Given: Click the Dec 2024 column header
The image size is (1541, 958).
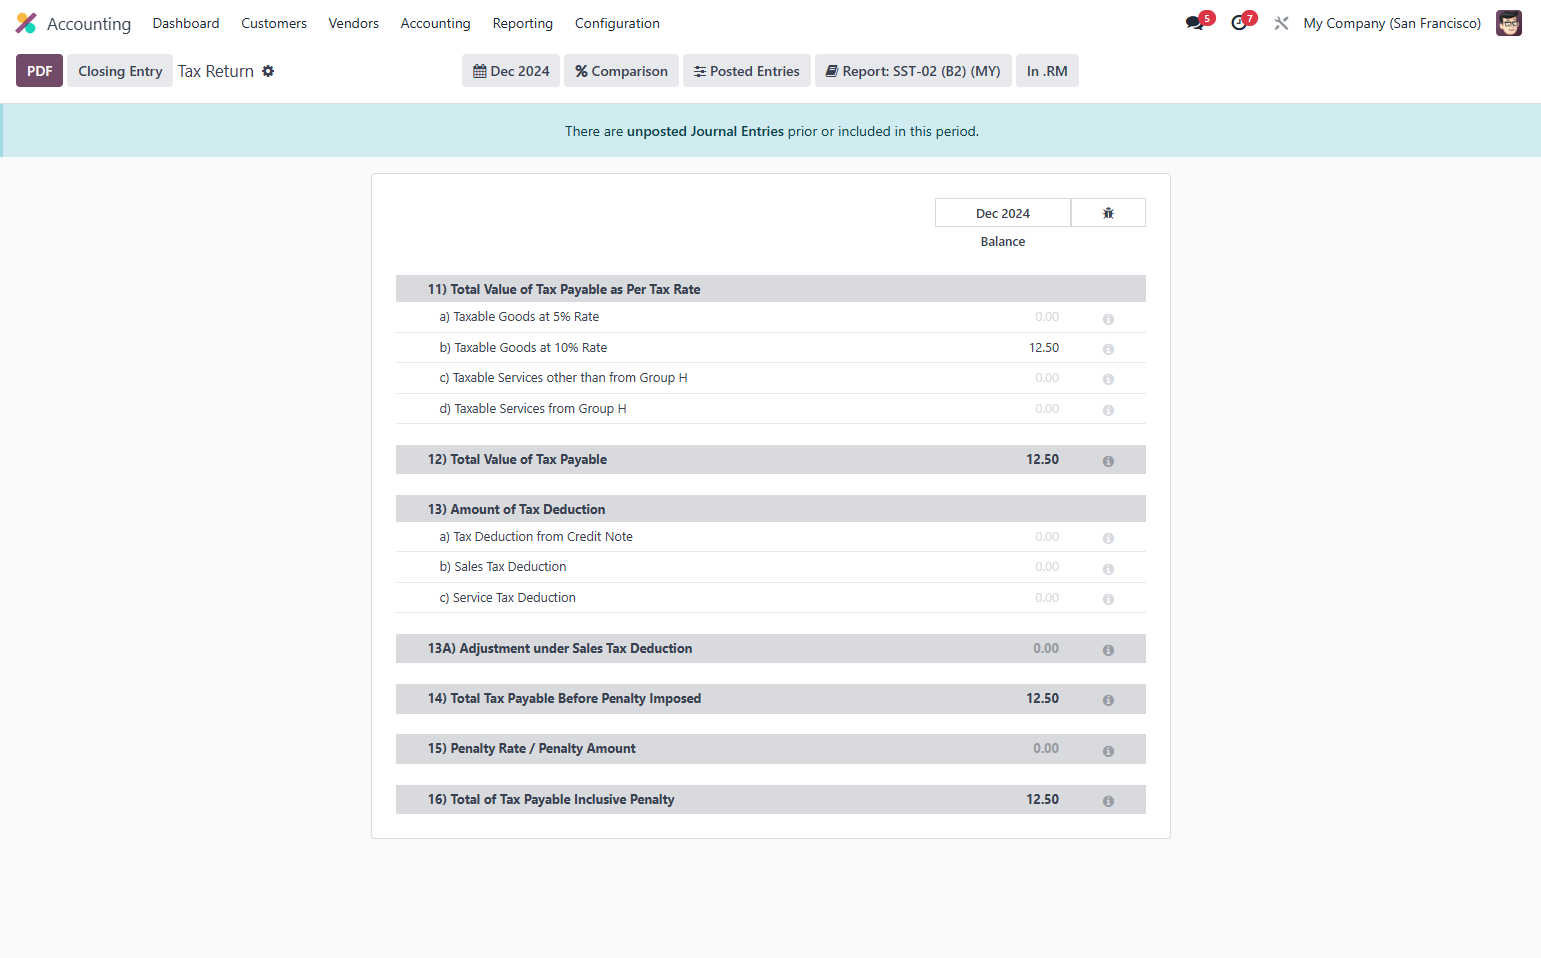Looking at the screenshot, I should click(1003, 213).
